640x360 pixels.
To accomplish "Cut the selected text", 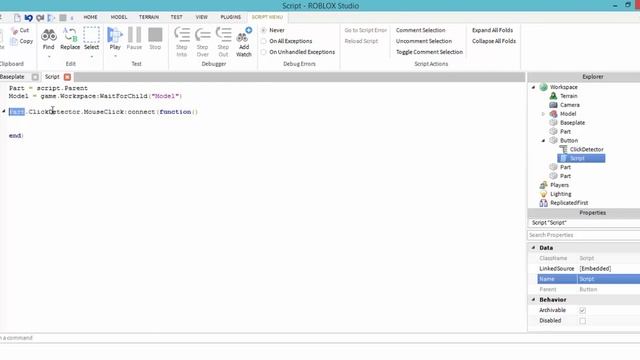I will point(20,31).
